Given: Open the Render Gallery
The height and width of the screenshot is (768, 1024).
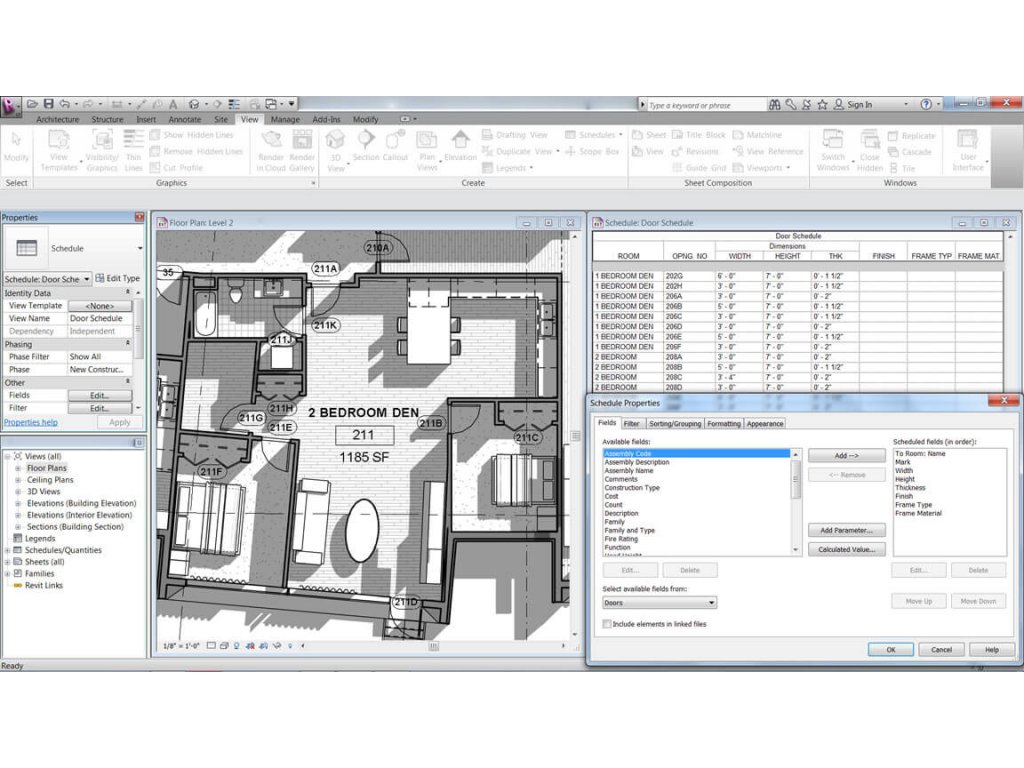Looking at the screenshot, I should [301, 150].
